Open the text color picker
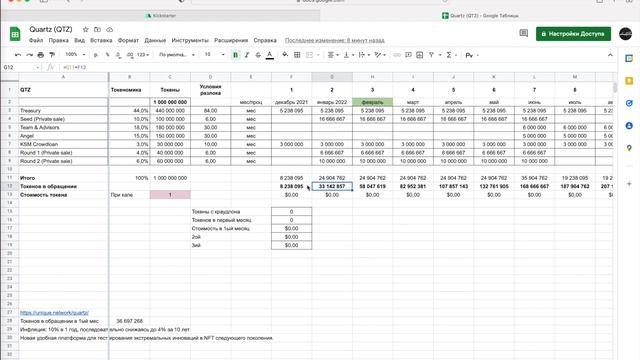This screenshot has height=360, width=640. [x=269, y=55]
